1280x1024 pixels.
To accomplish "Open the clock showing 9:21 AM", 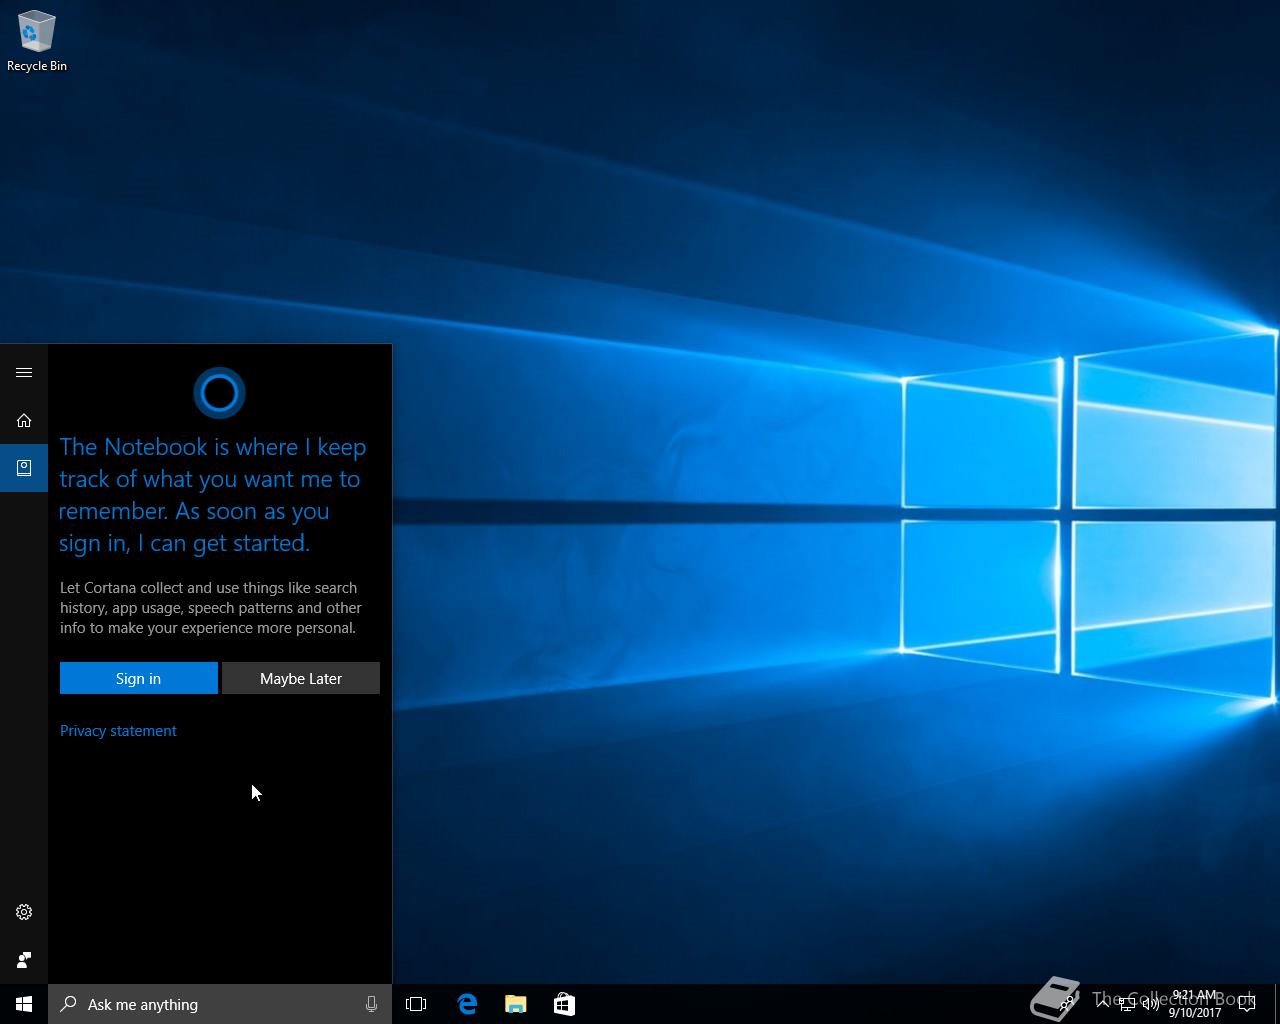I will click(x=1195, y=1004).
